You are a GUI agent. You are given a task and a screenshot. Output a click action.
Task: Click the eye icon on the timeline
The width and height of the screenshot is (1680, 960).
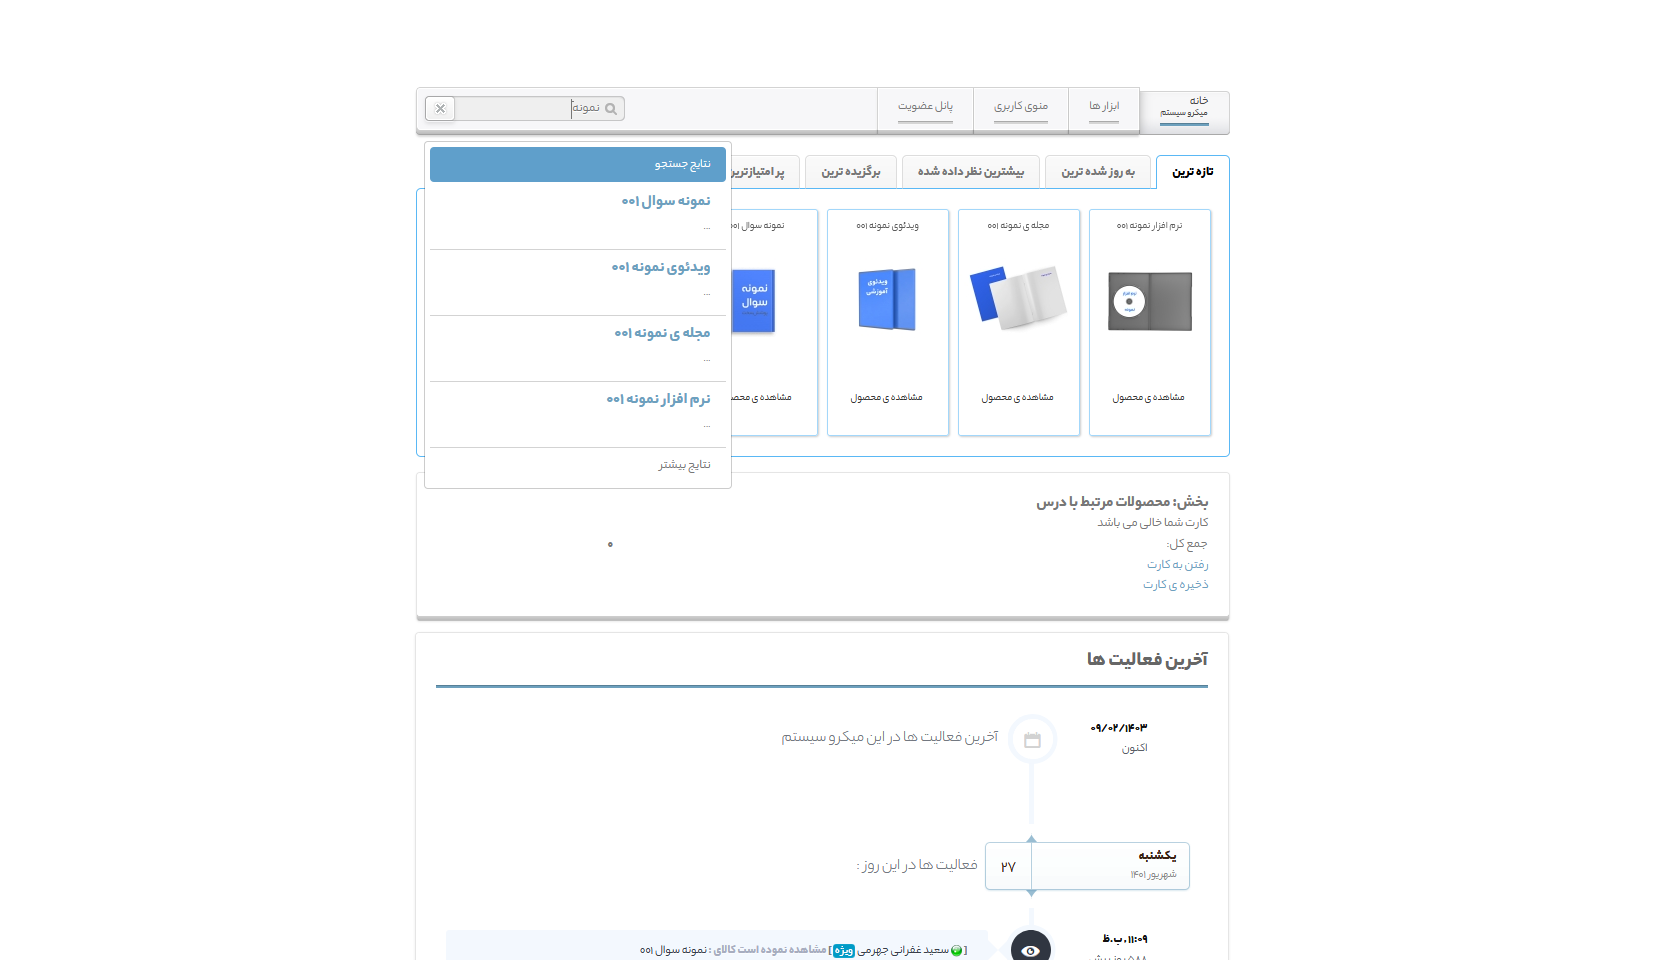1030,949
